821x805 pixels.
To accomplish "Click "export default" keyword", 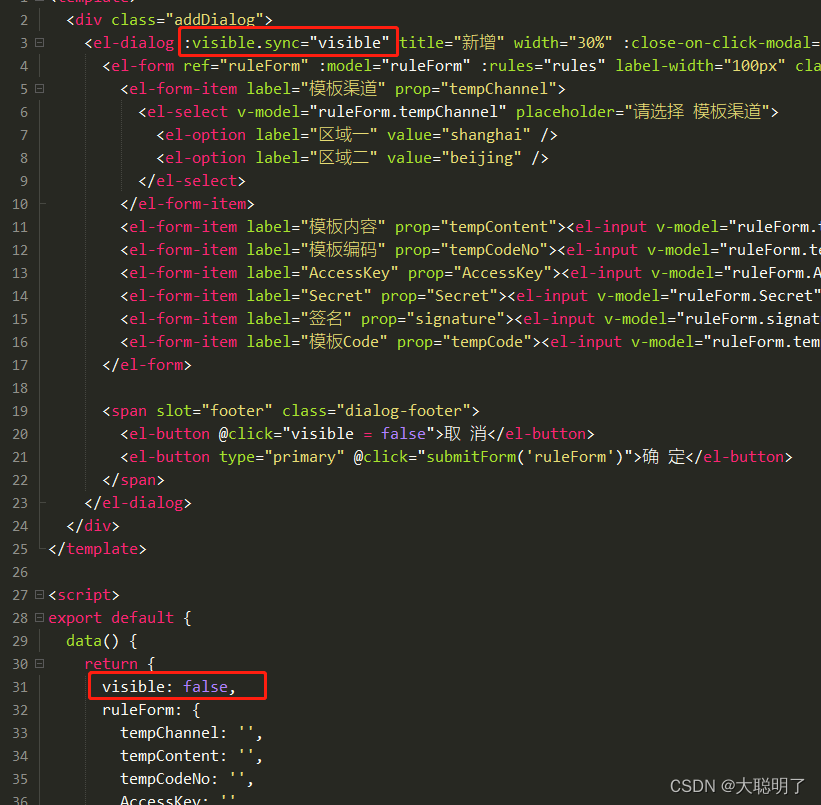I will (x=111, y=619).
